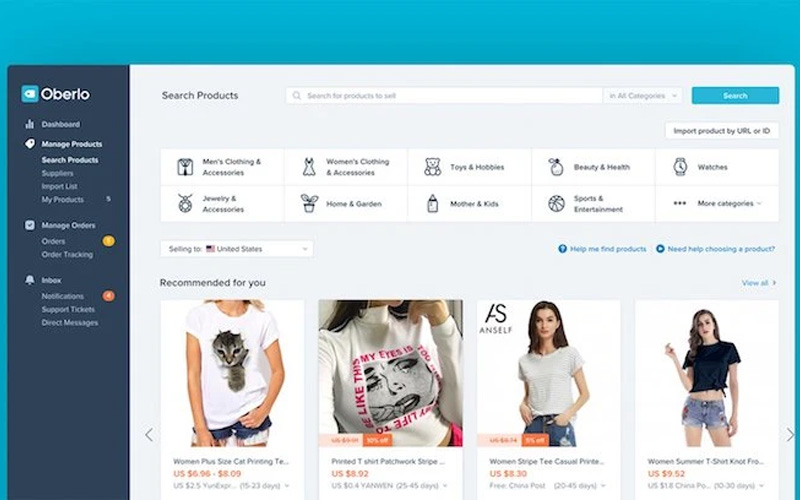This screenshot has width=800, height=500.
Task: Open Inbox bell icon
Action: pos(30,280)
